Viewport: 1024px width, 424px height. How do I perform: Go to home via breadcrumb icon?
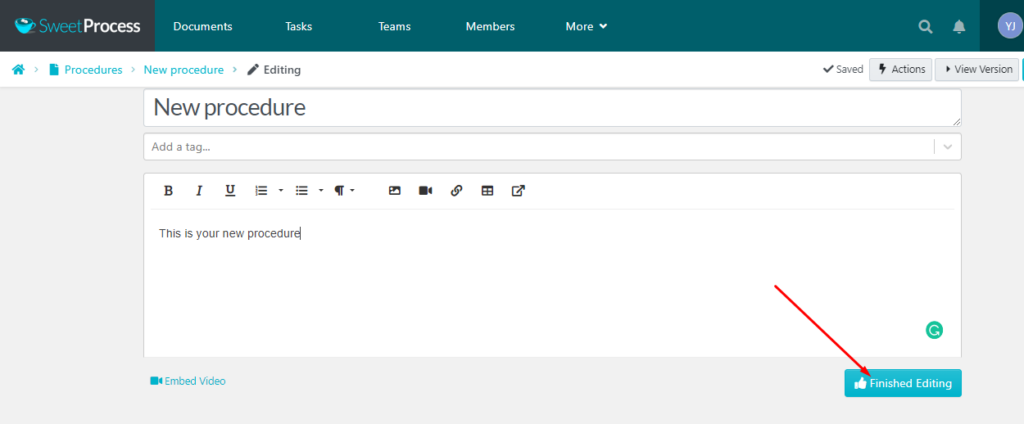(x=18, y=70)
